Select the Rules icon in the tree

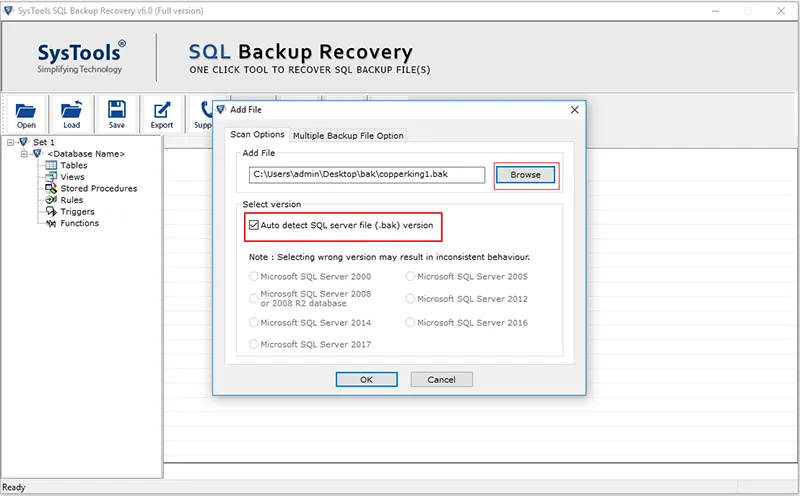51,200
